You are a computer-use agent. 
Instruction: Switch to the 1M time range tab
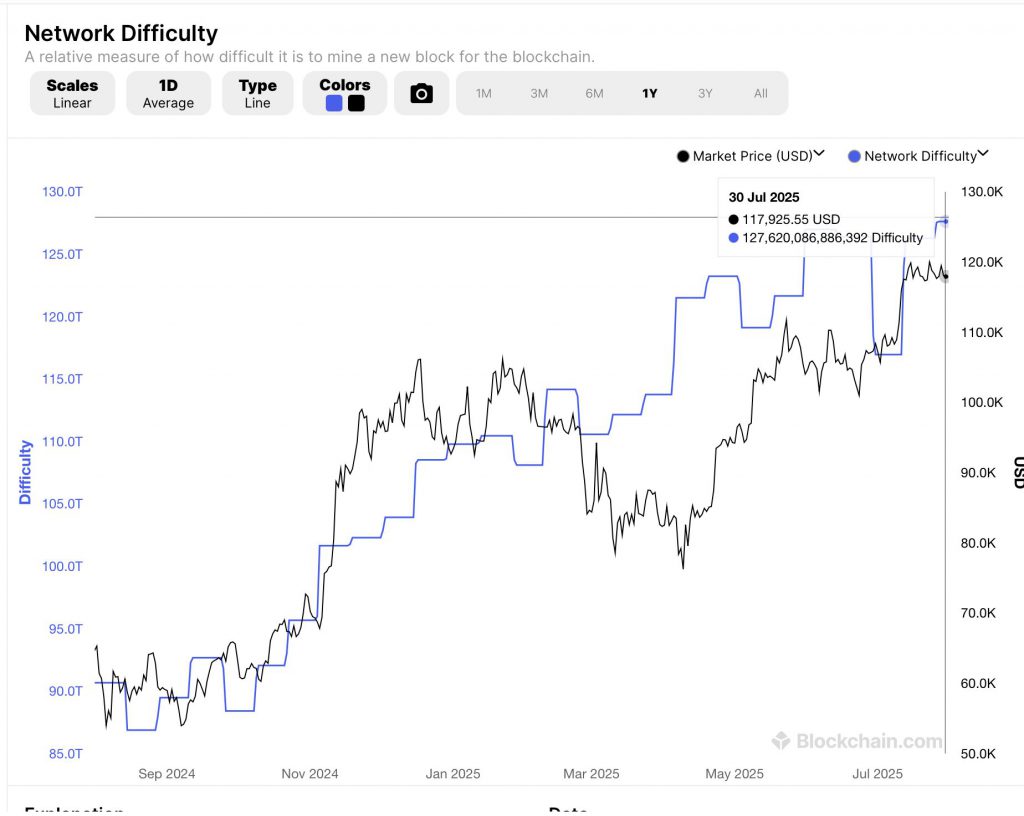pos(484,93)
